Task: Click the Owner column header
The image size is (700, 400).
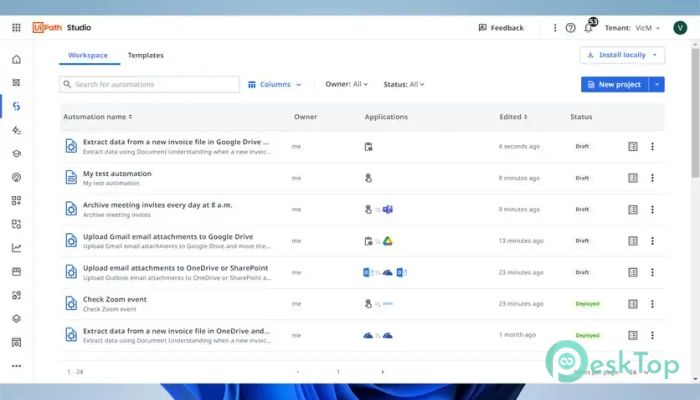Action: click(x=305, y=117)
